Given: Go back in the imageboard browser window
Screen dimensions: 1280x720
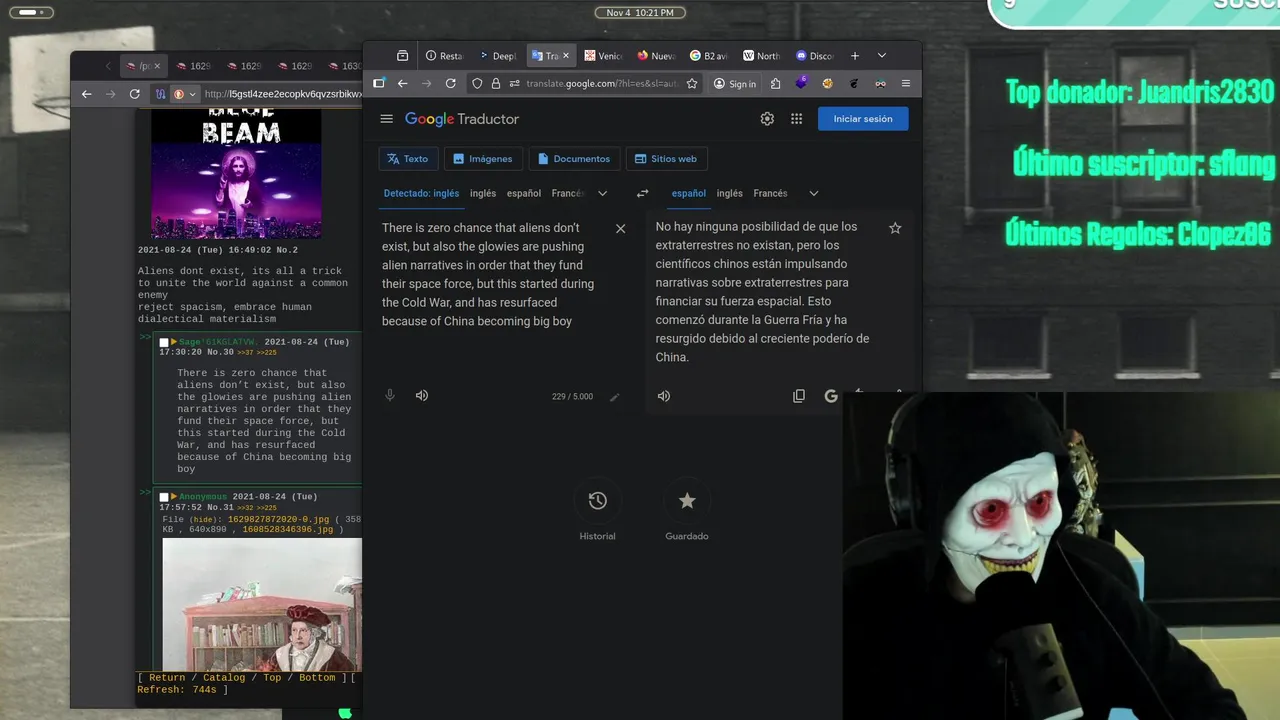Looking at the screenshot, I should 87,94.
